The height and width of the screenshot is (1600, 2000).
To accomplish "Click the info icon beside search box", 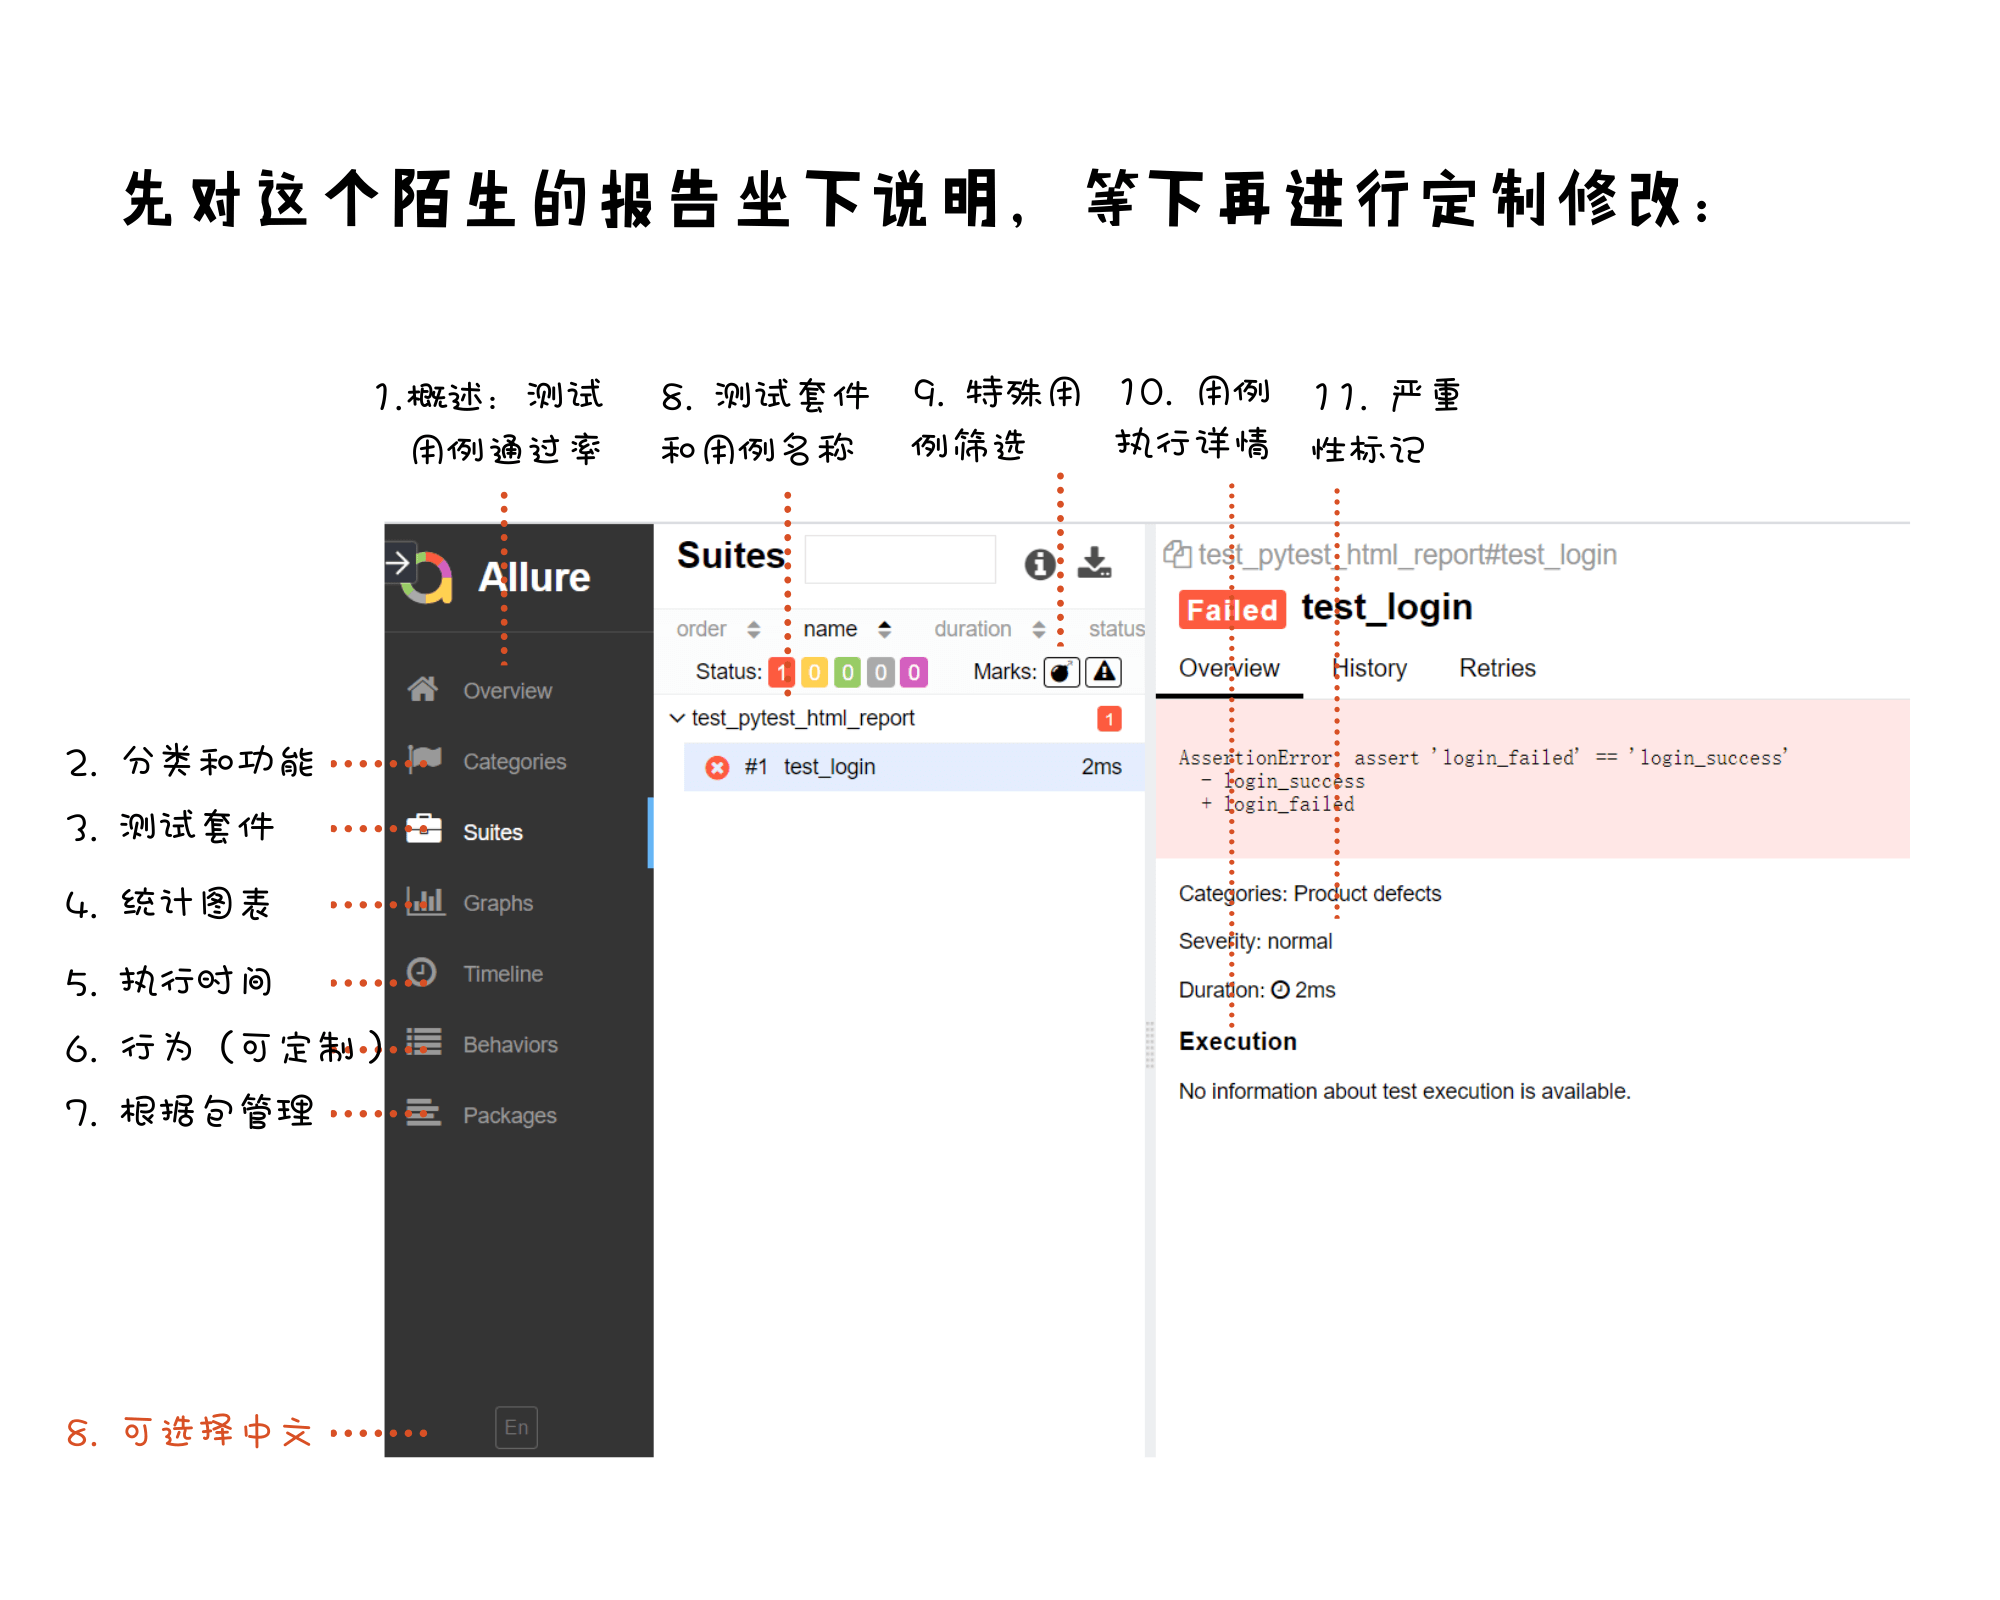I will (x=1039, y=564).
